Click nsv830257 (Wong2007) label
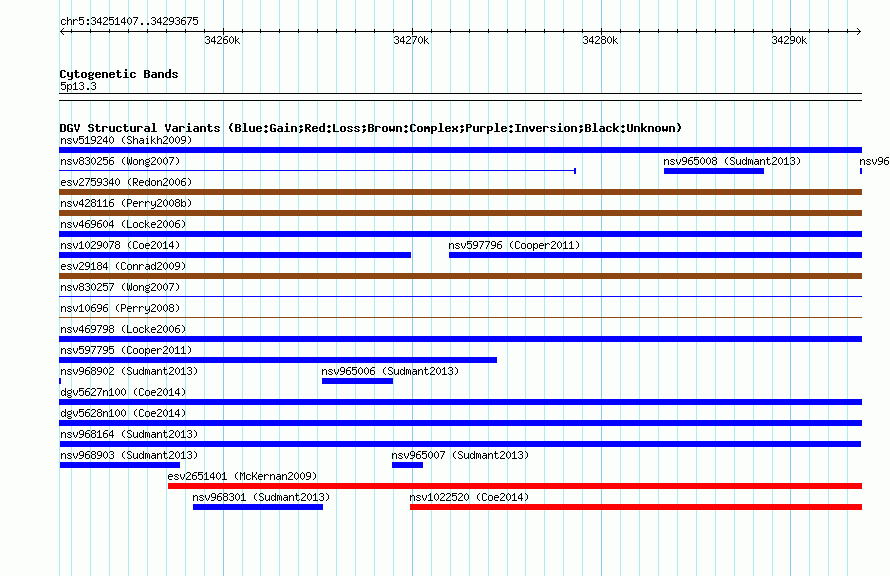Screen dimensions: 890x576 pyautogui.click(x=120, y=287)
